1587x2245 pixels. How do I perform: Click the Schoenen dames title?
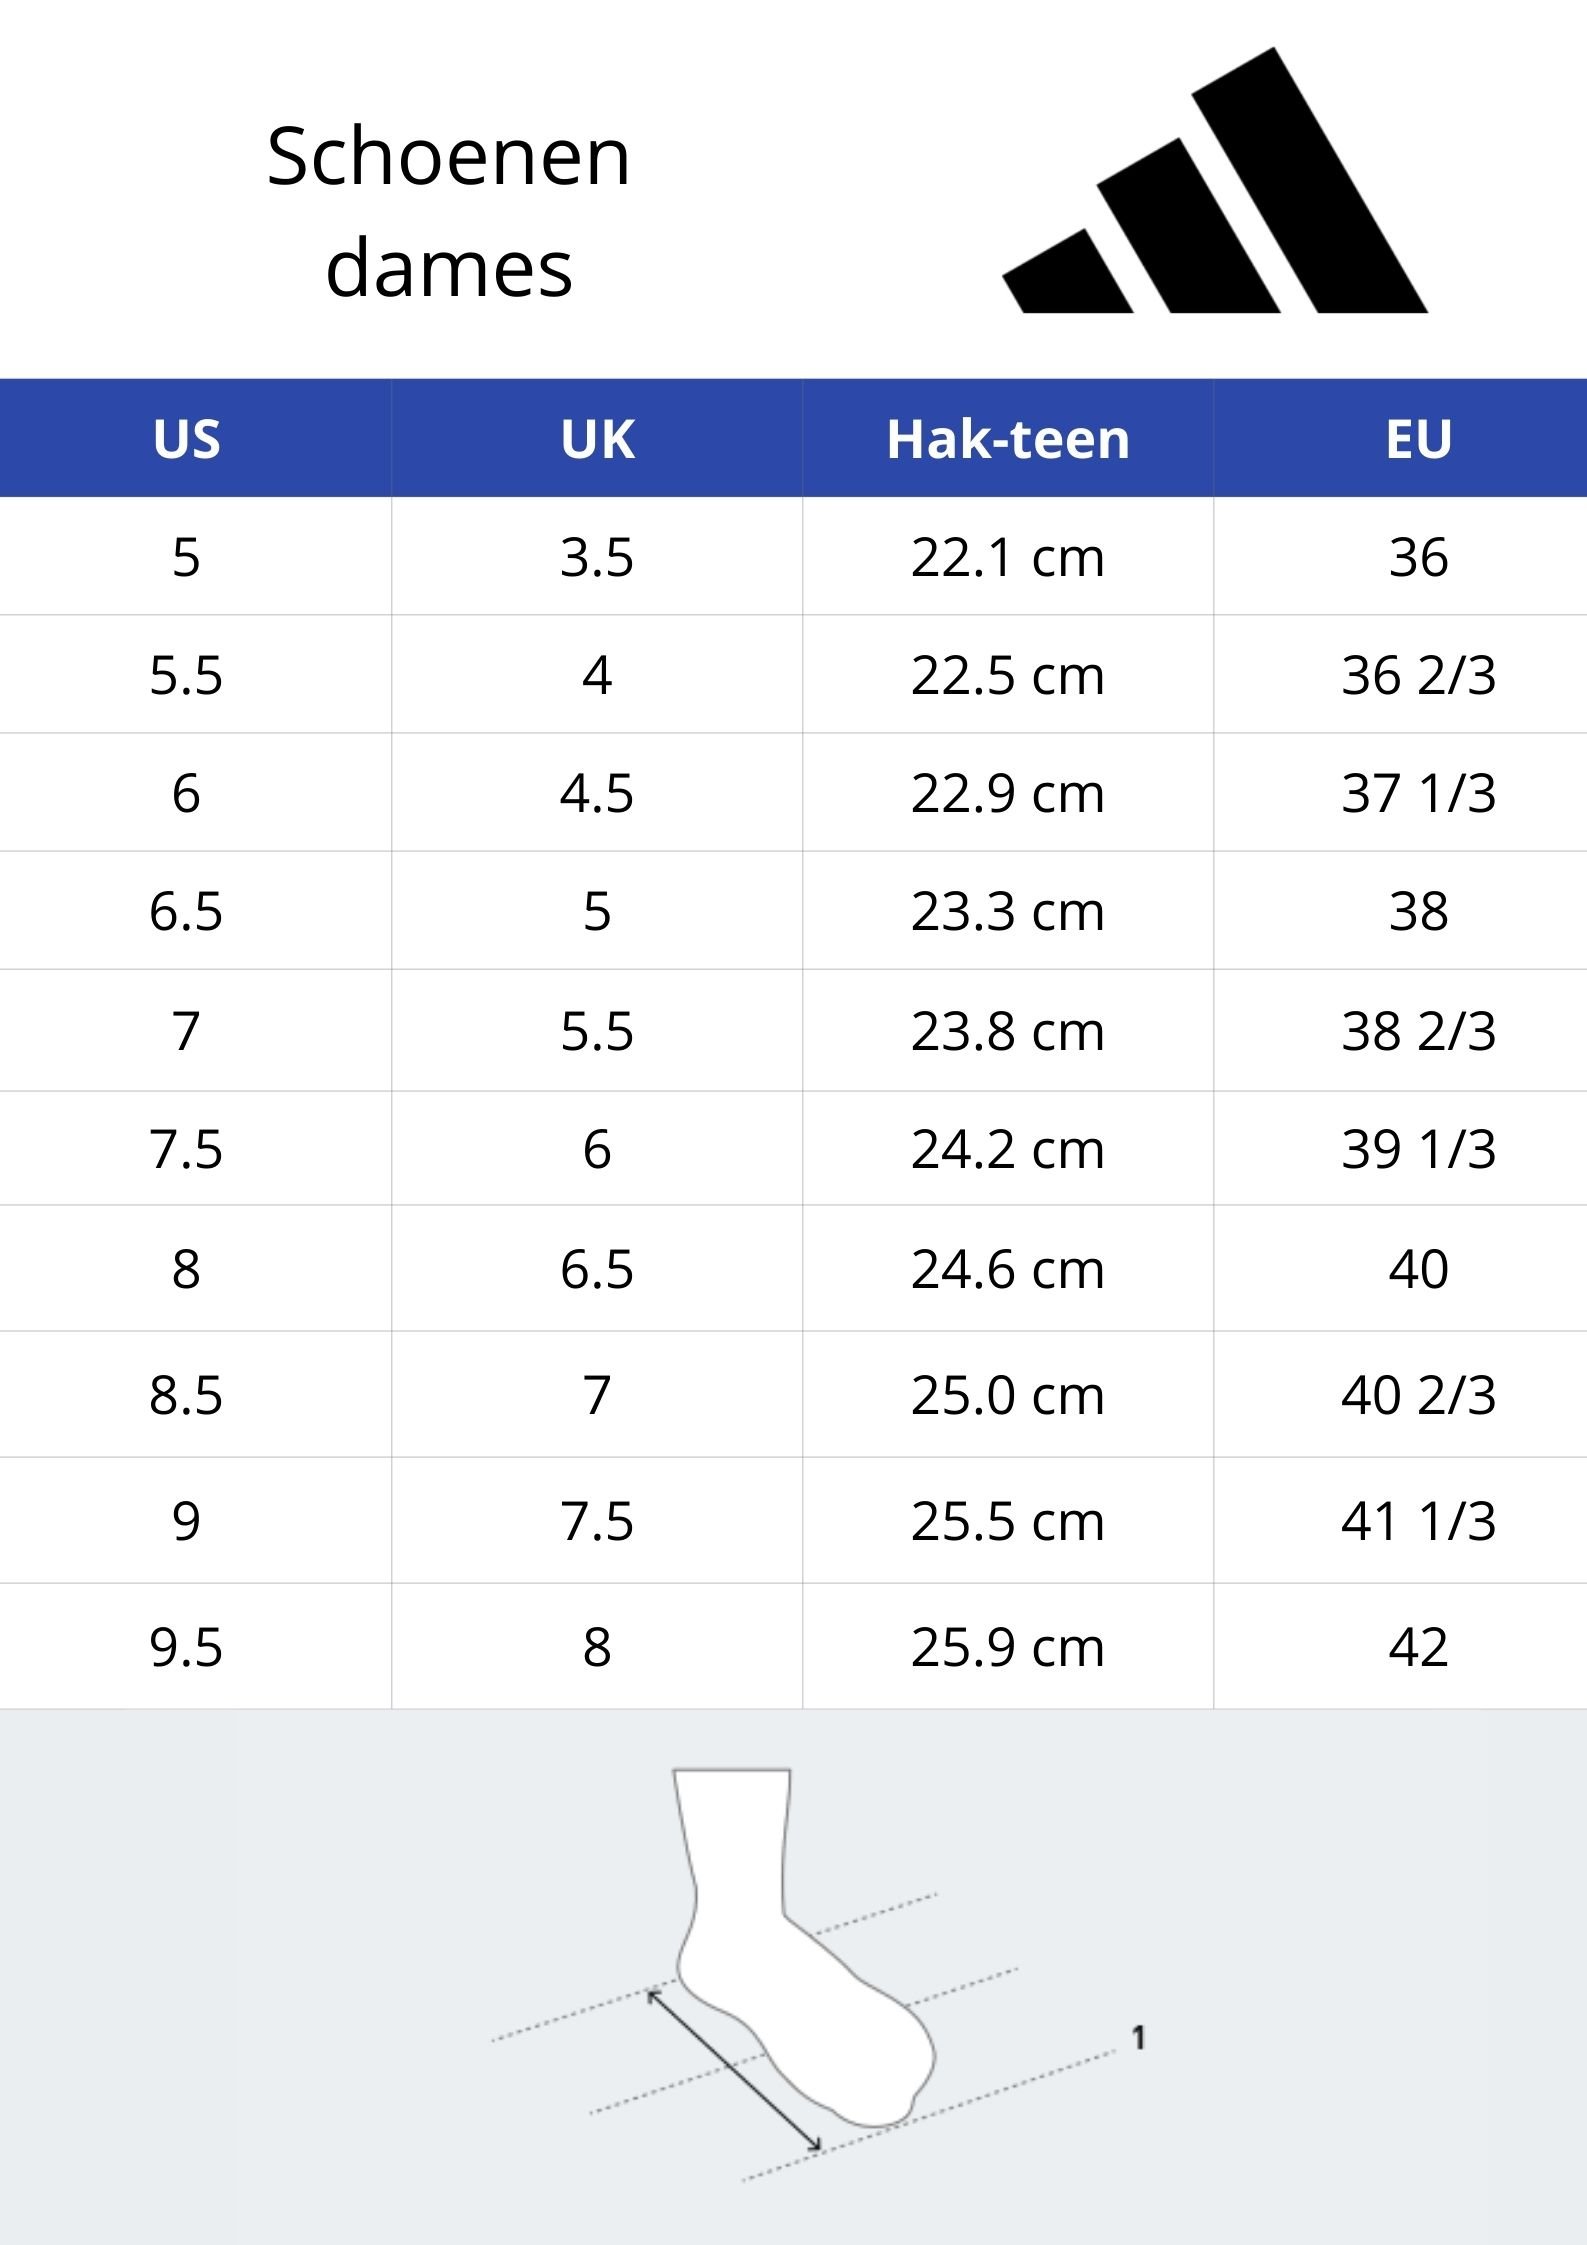(449, 212)
